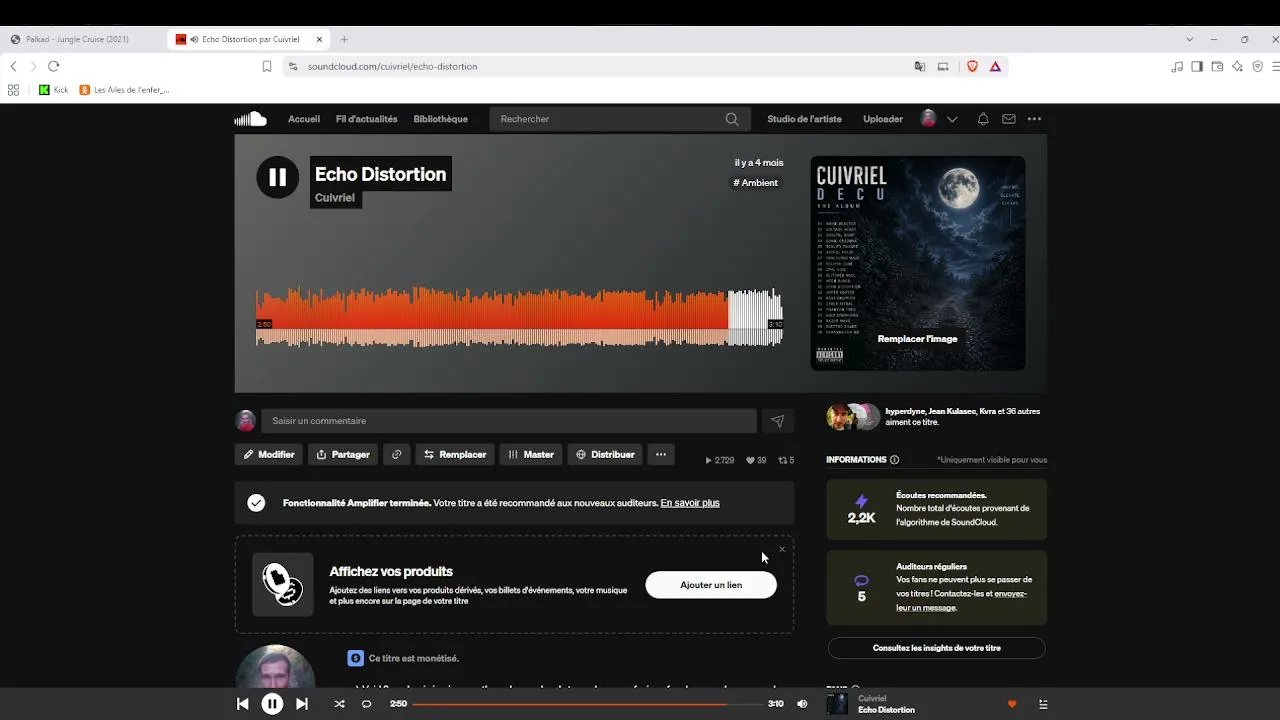Open the track More options button
This screenshot has width=1280, height=720.
click(x=661, y=454)
